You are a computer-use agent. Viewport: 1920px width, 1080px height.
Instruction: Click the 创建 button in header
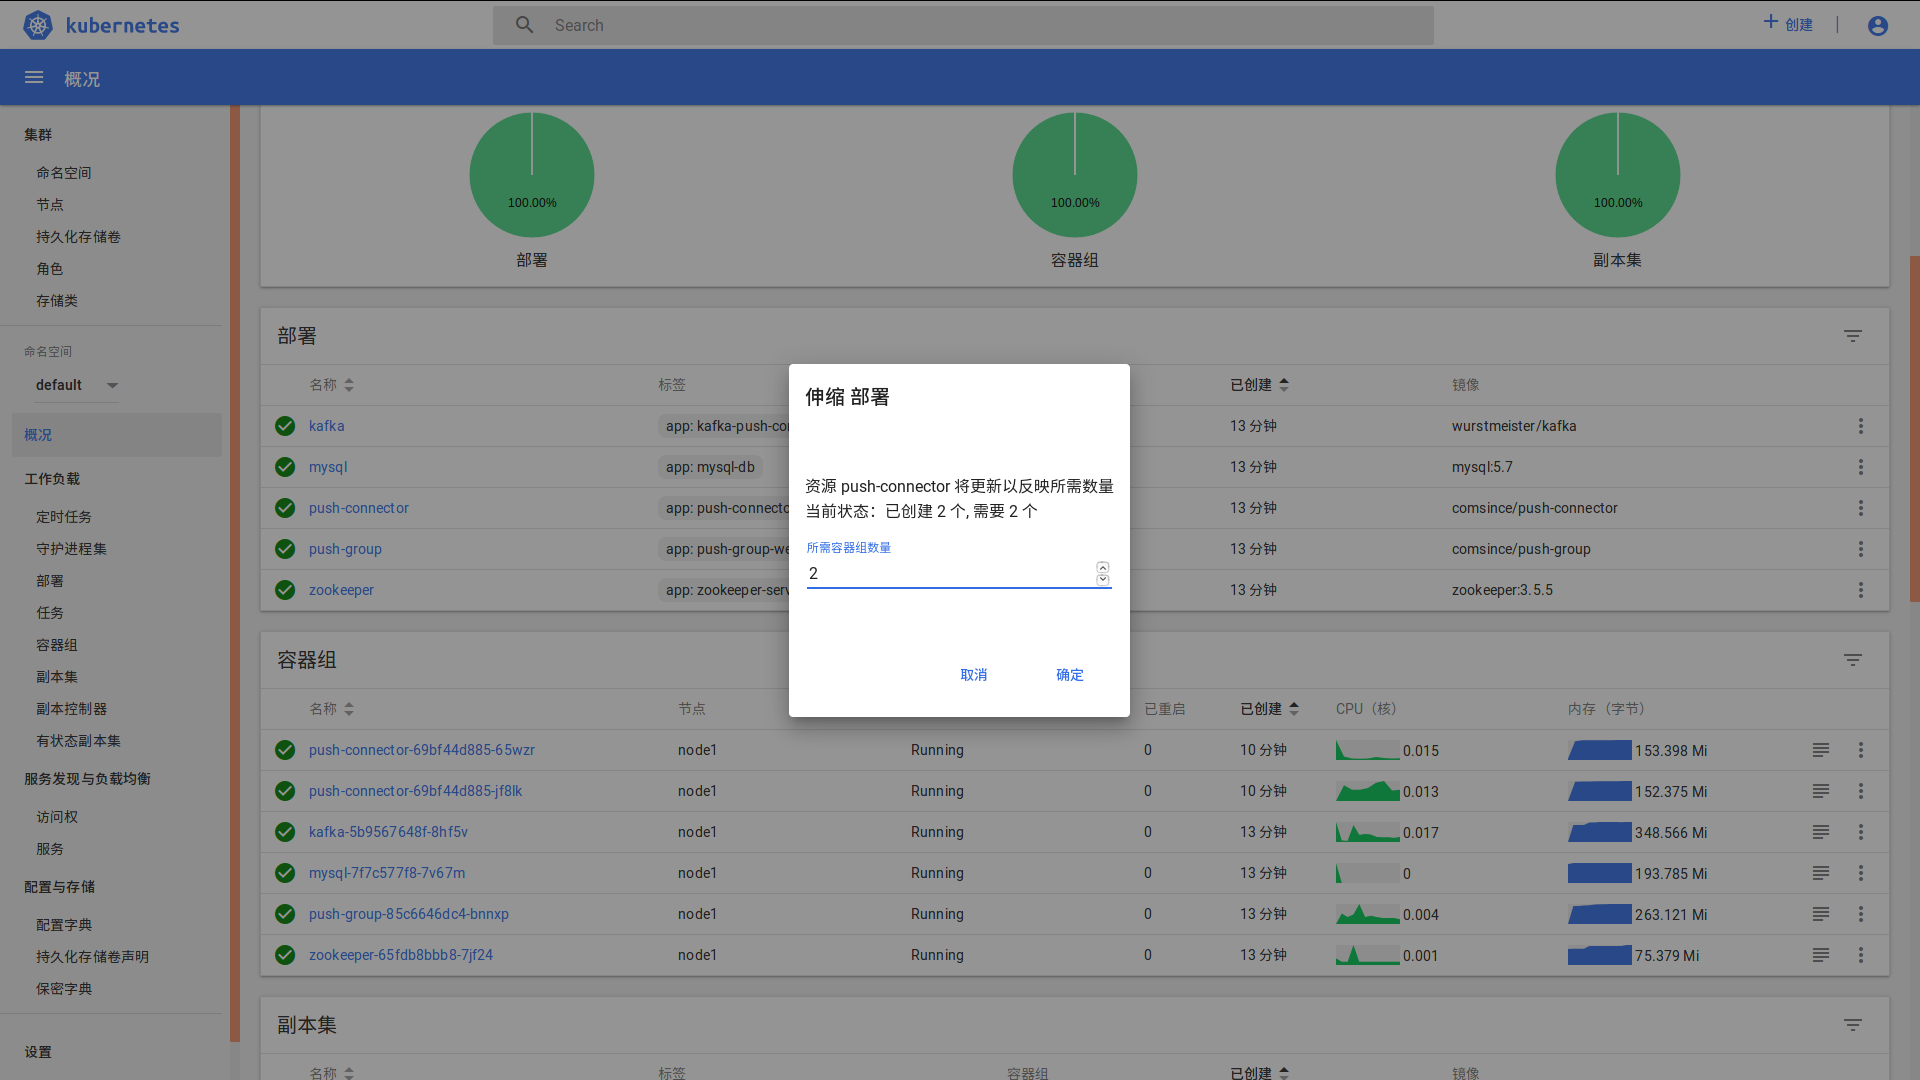click(x=1788, y=24)
